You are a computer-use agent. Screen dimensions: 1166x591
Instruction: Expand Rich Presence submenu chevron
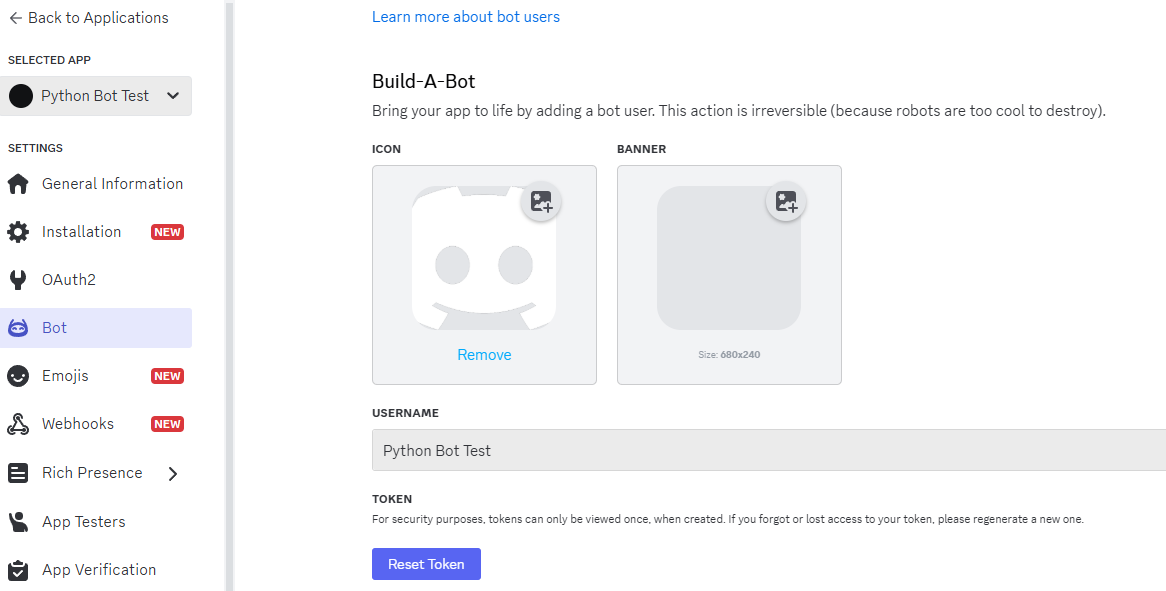point(173,474)
